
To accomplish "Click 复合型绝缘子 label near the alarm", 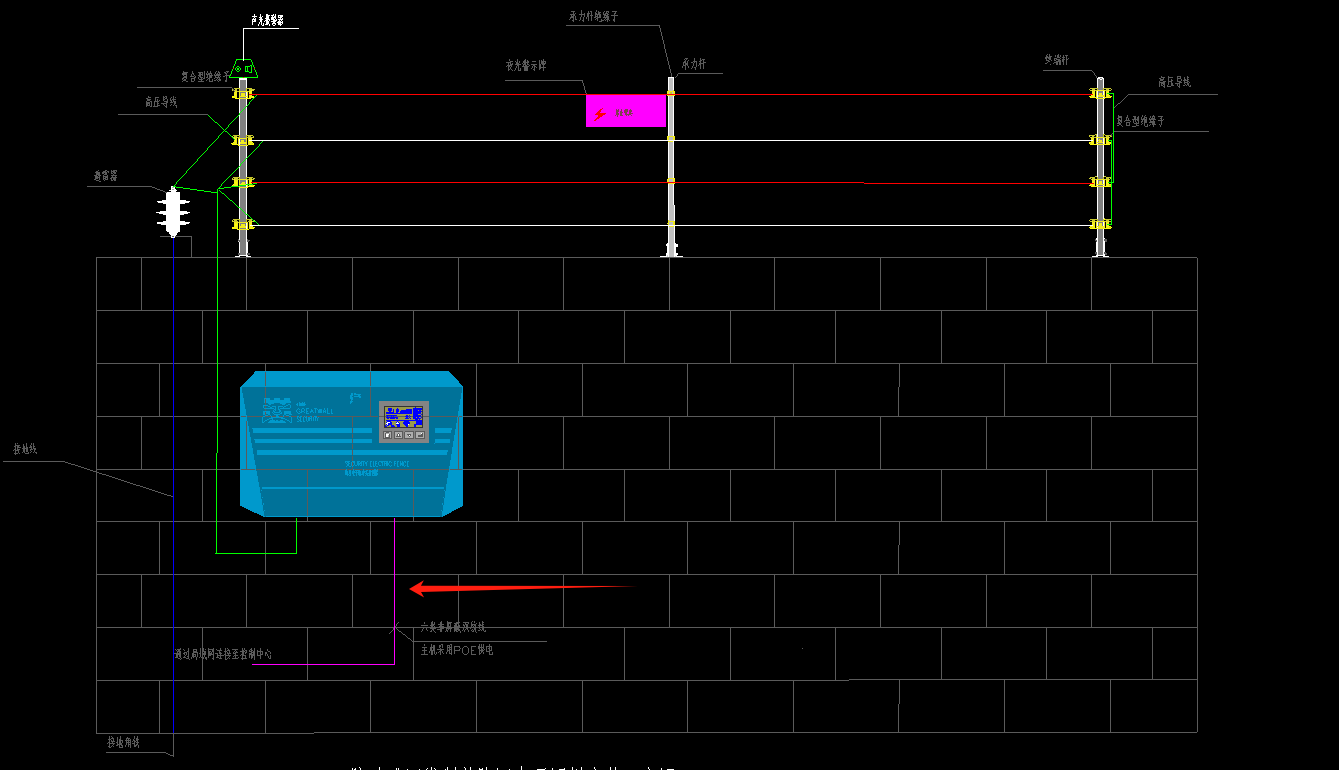I will click(205, 75).
